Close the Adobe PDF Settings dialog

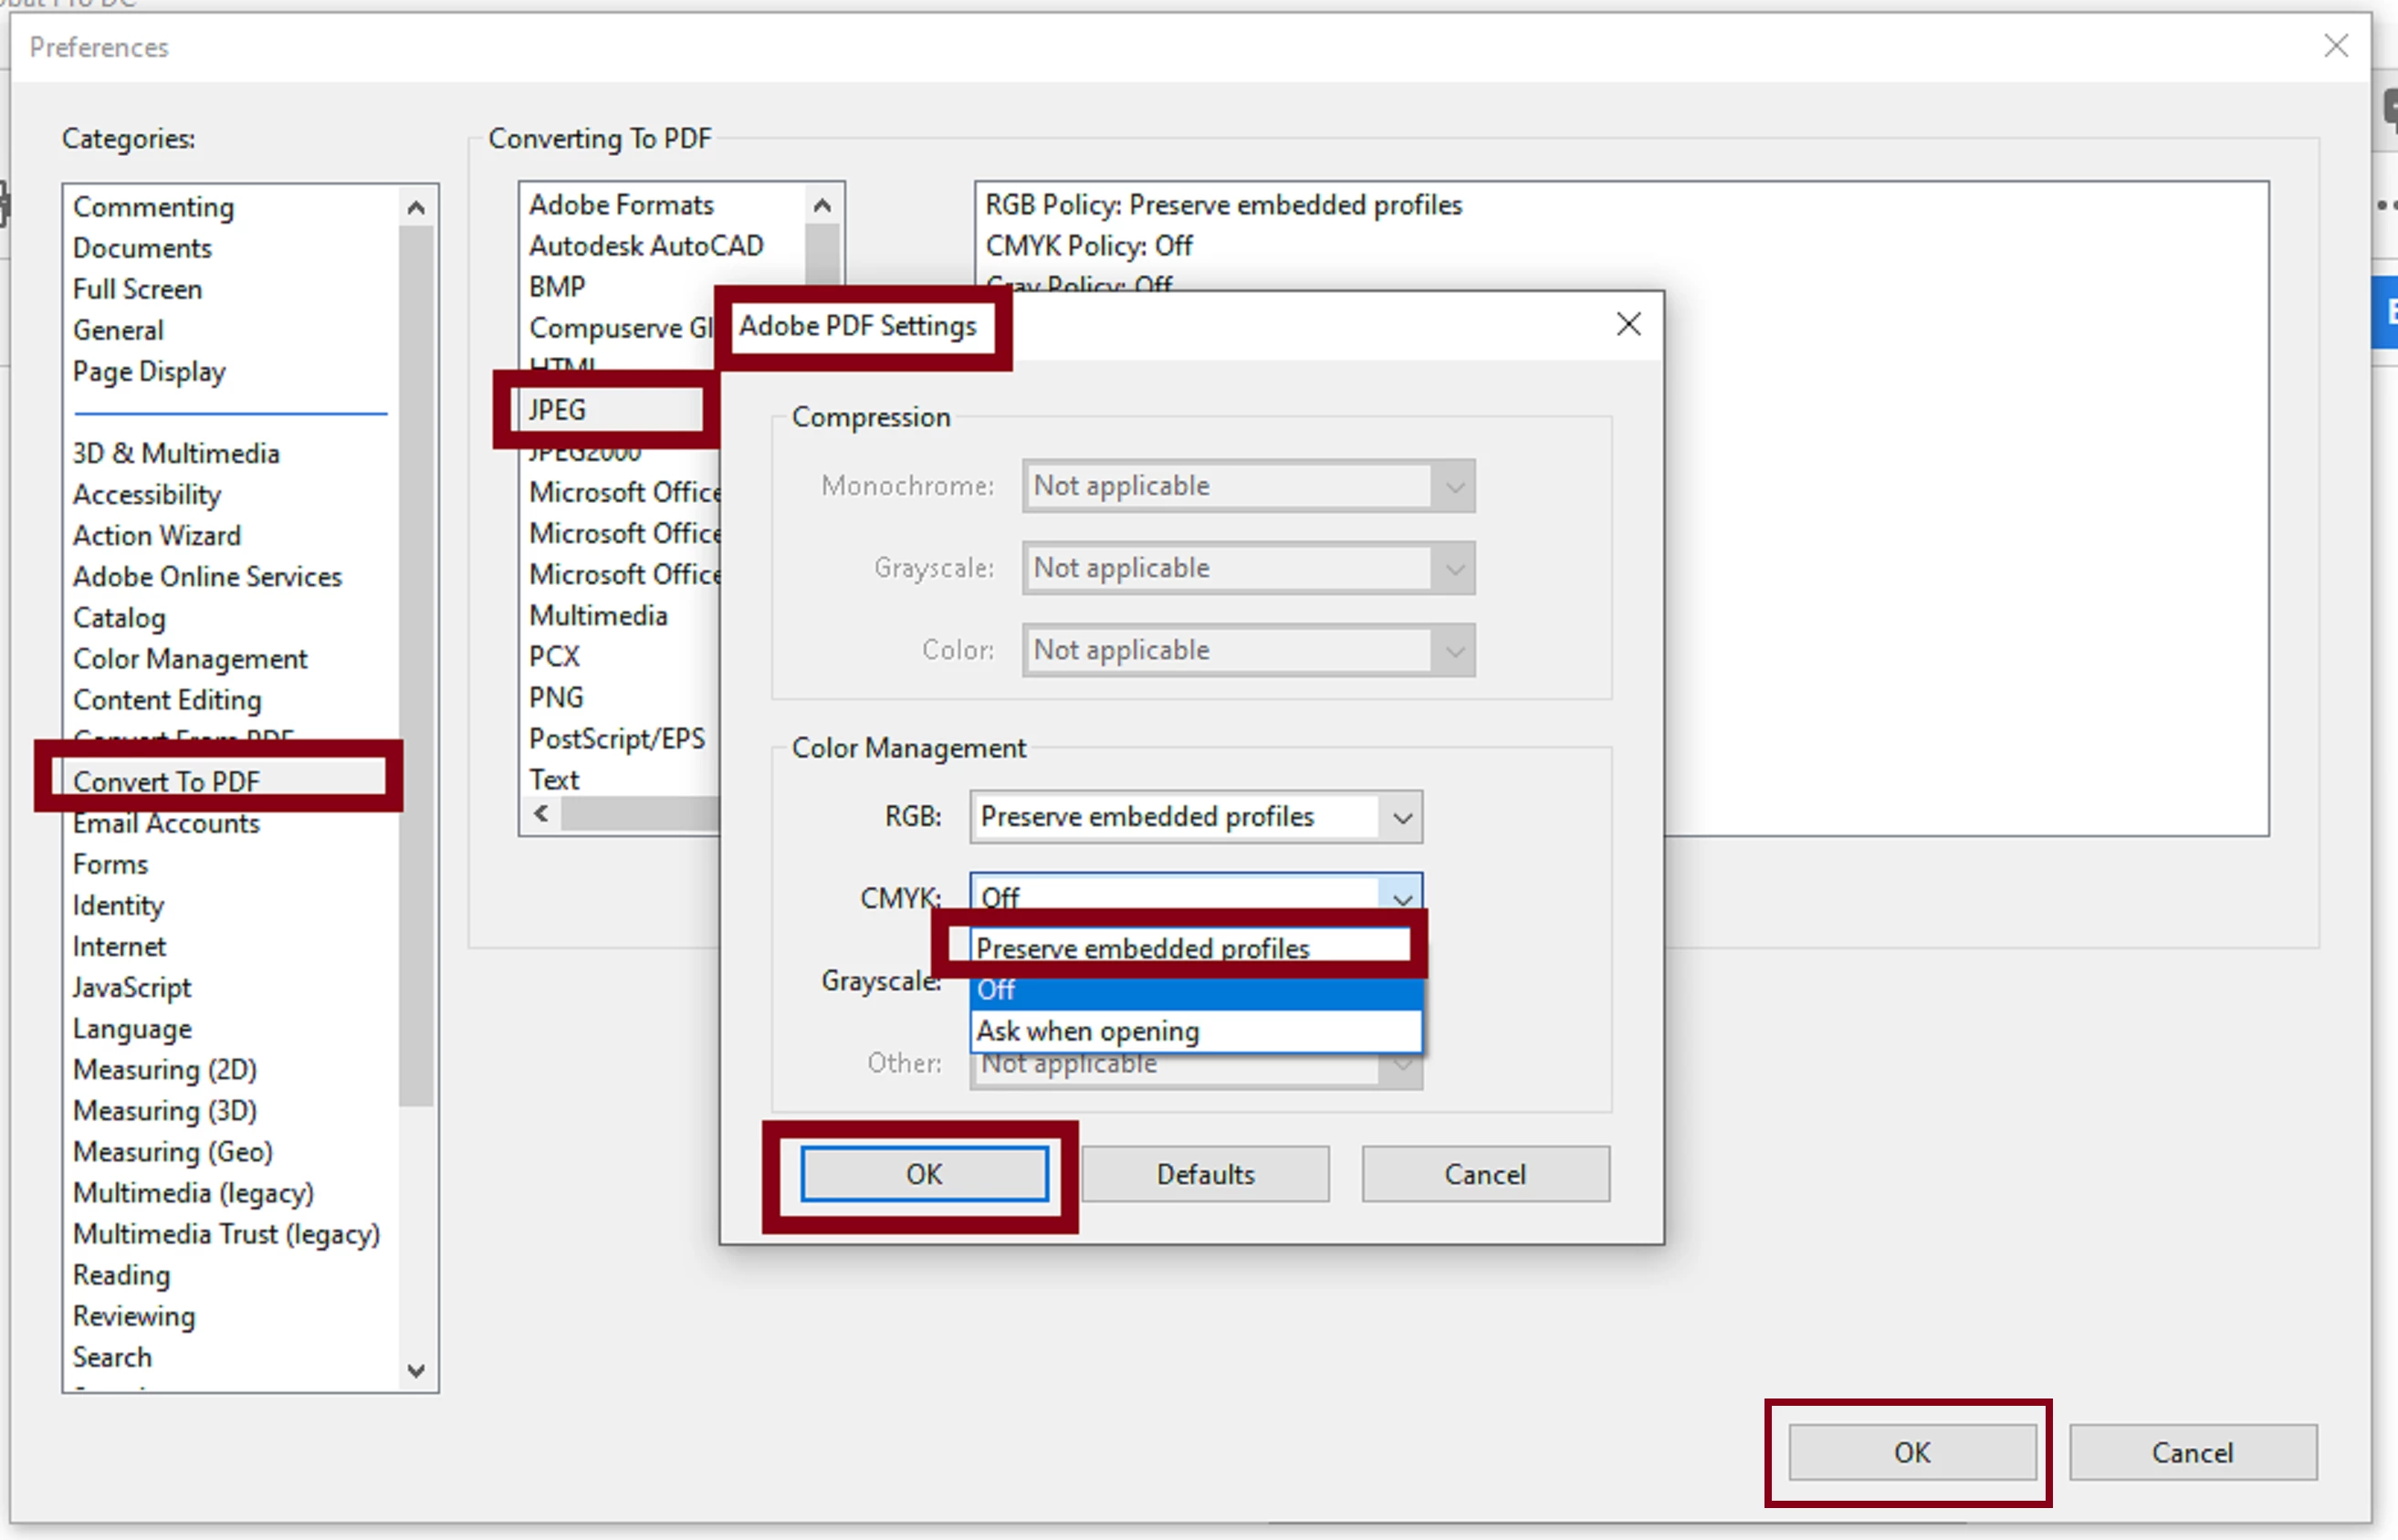(x=1628, y=324)
